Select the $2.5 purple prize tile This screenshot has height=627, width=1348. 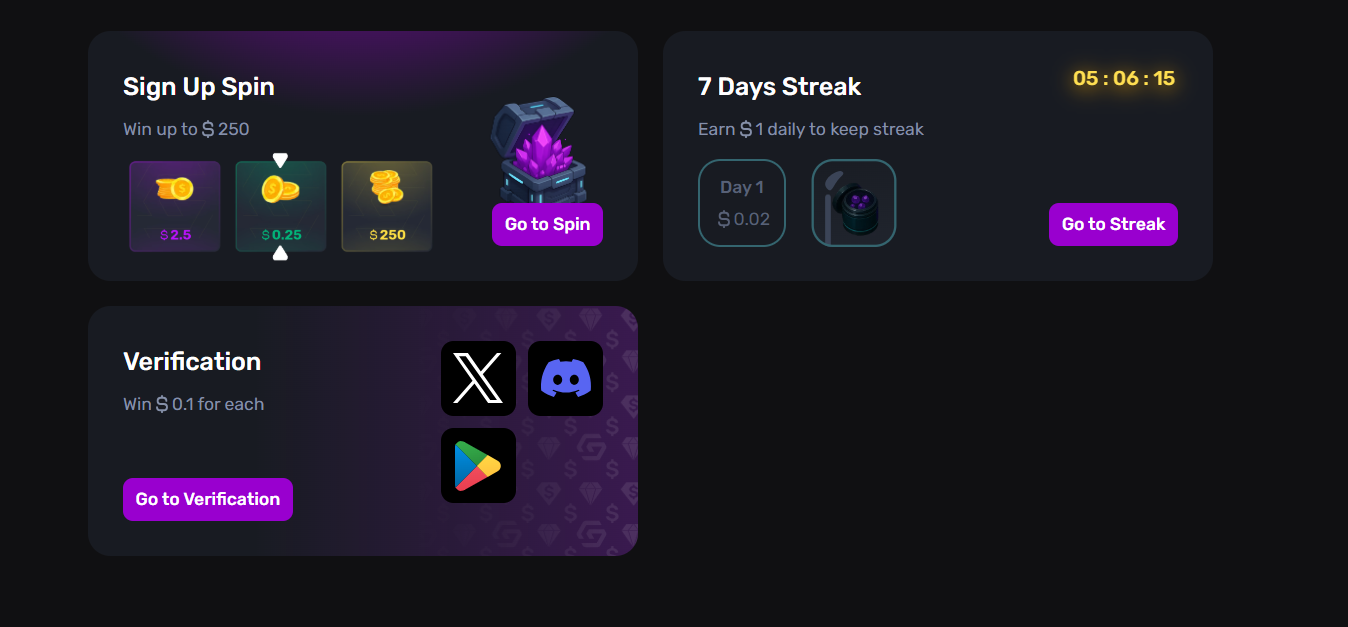(x=175, y=207)
